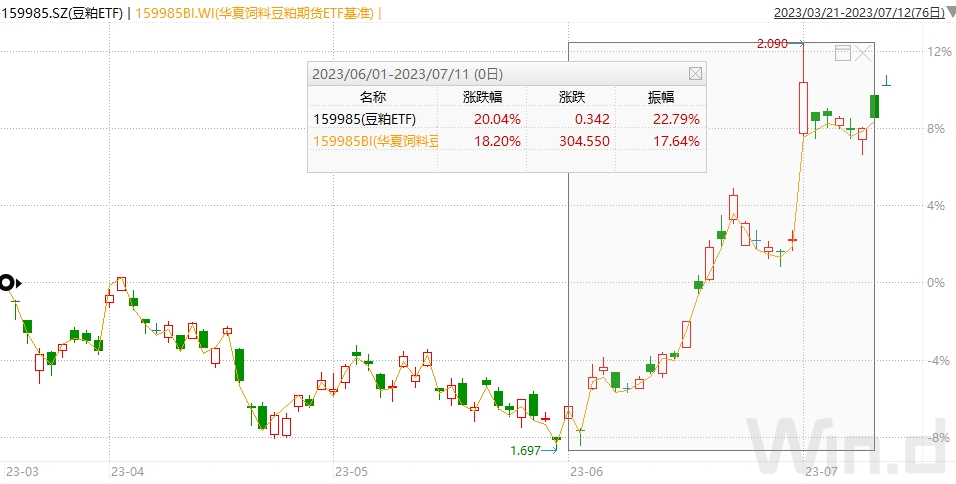The width and height of the screenshot is (956, 484).
Task: Click the 18.20% change value
Action: click(x=497, y=141)
